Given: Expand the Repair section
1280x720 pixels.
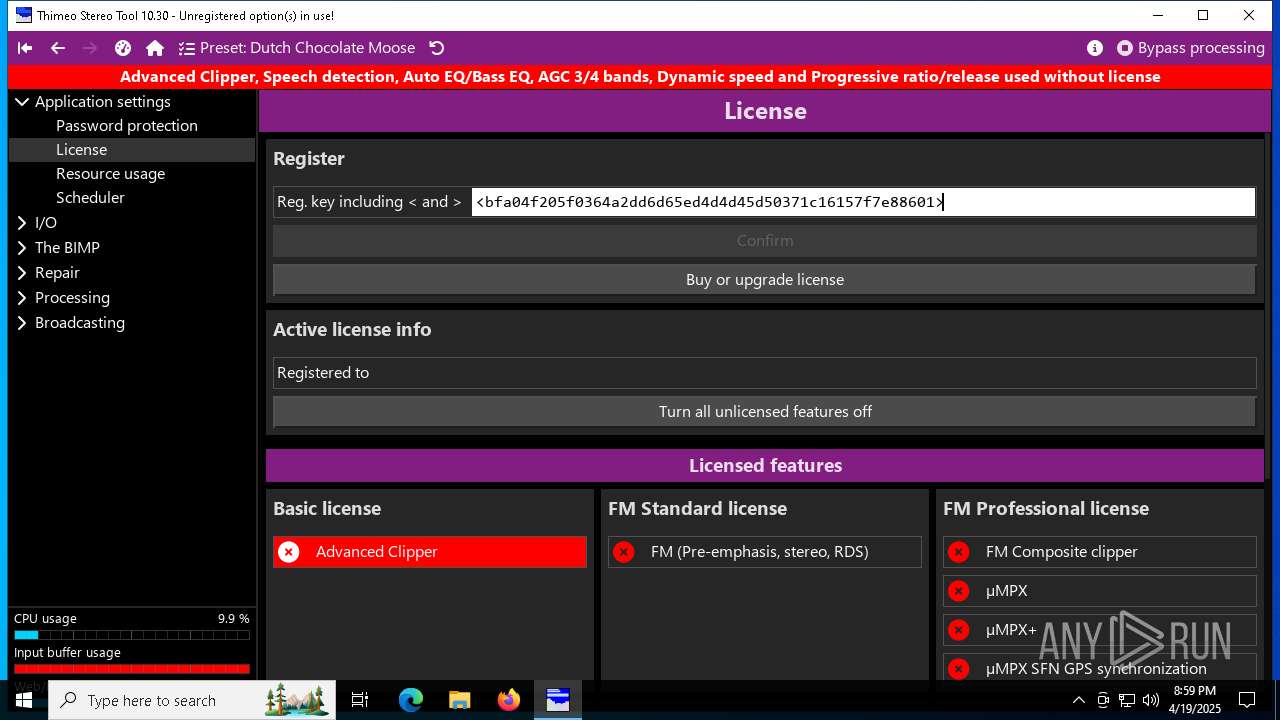Looking at the screenshot, I should tap(22, 272).
